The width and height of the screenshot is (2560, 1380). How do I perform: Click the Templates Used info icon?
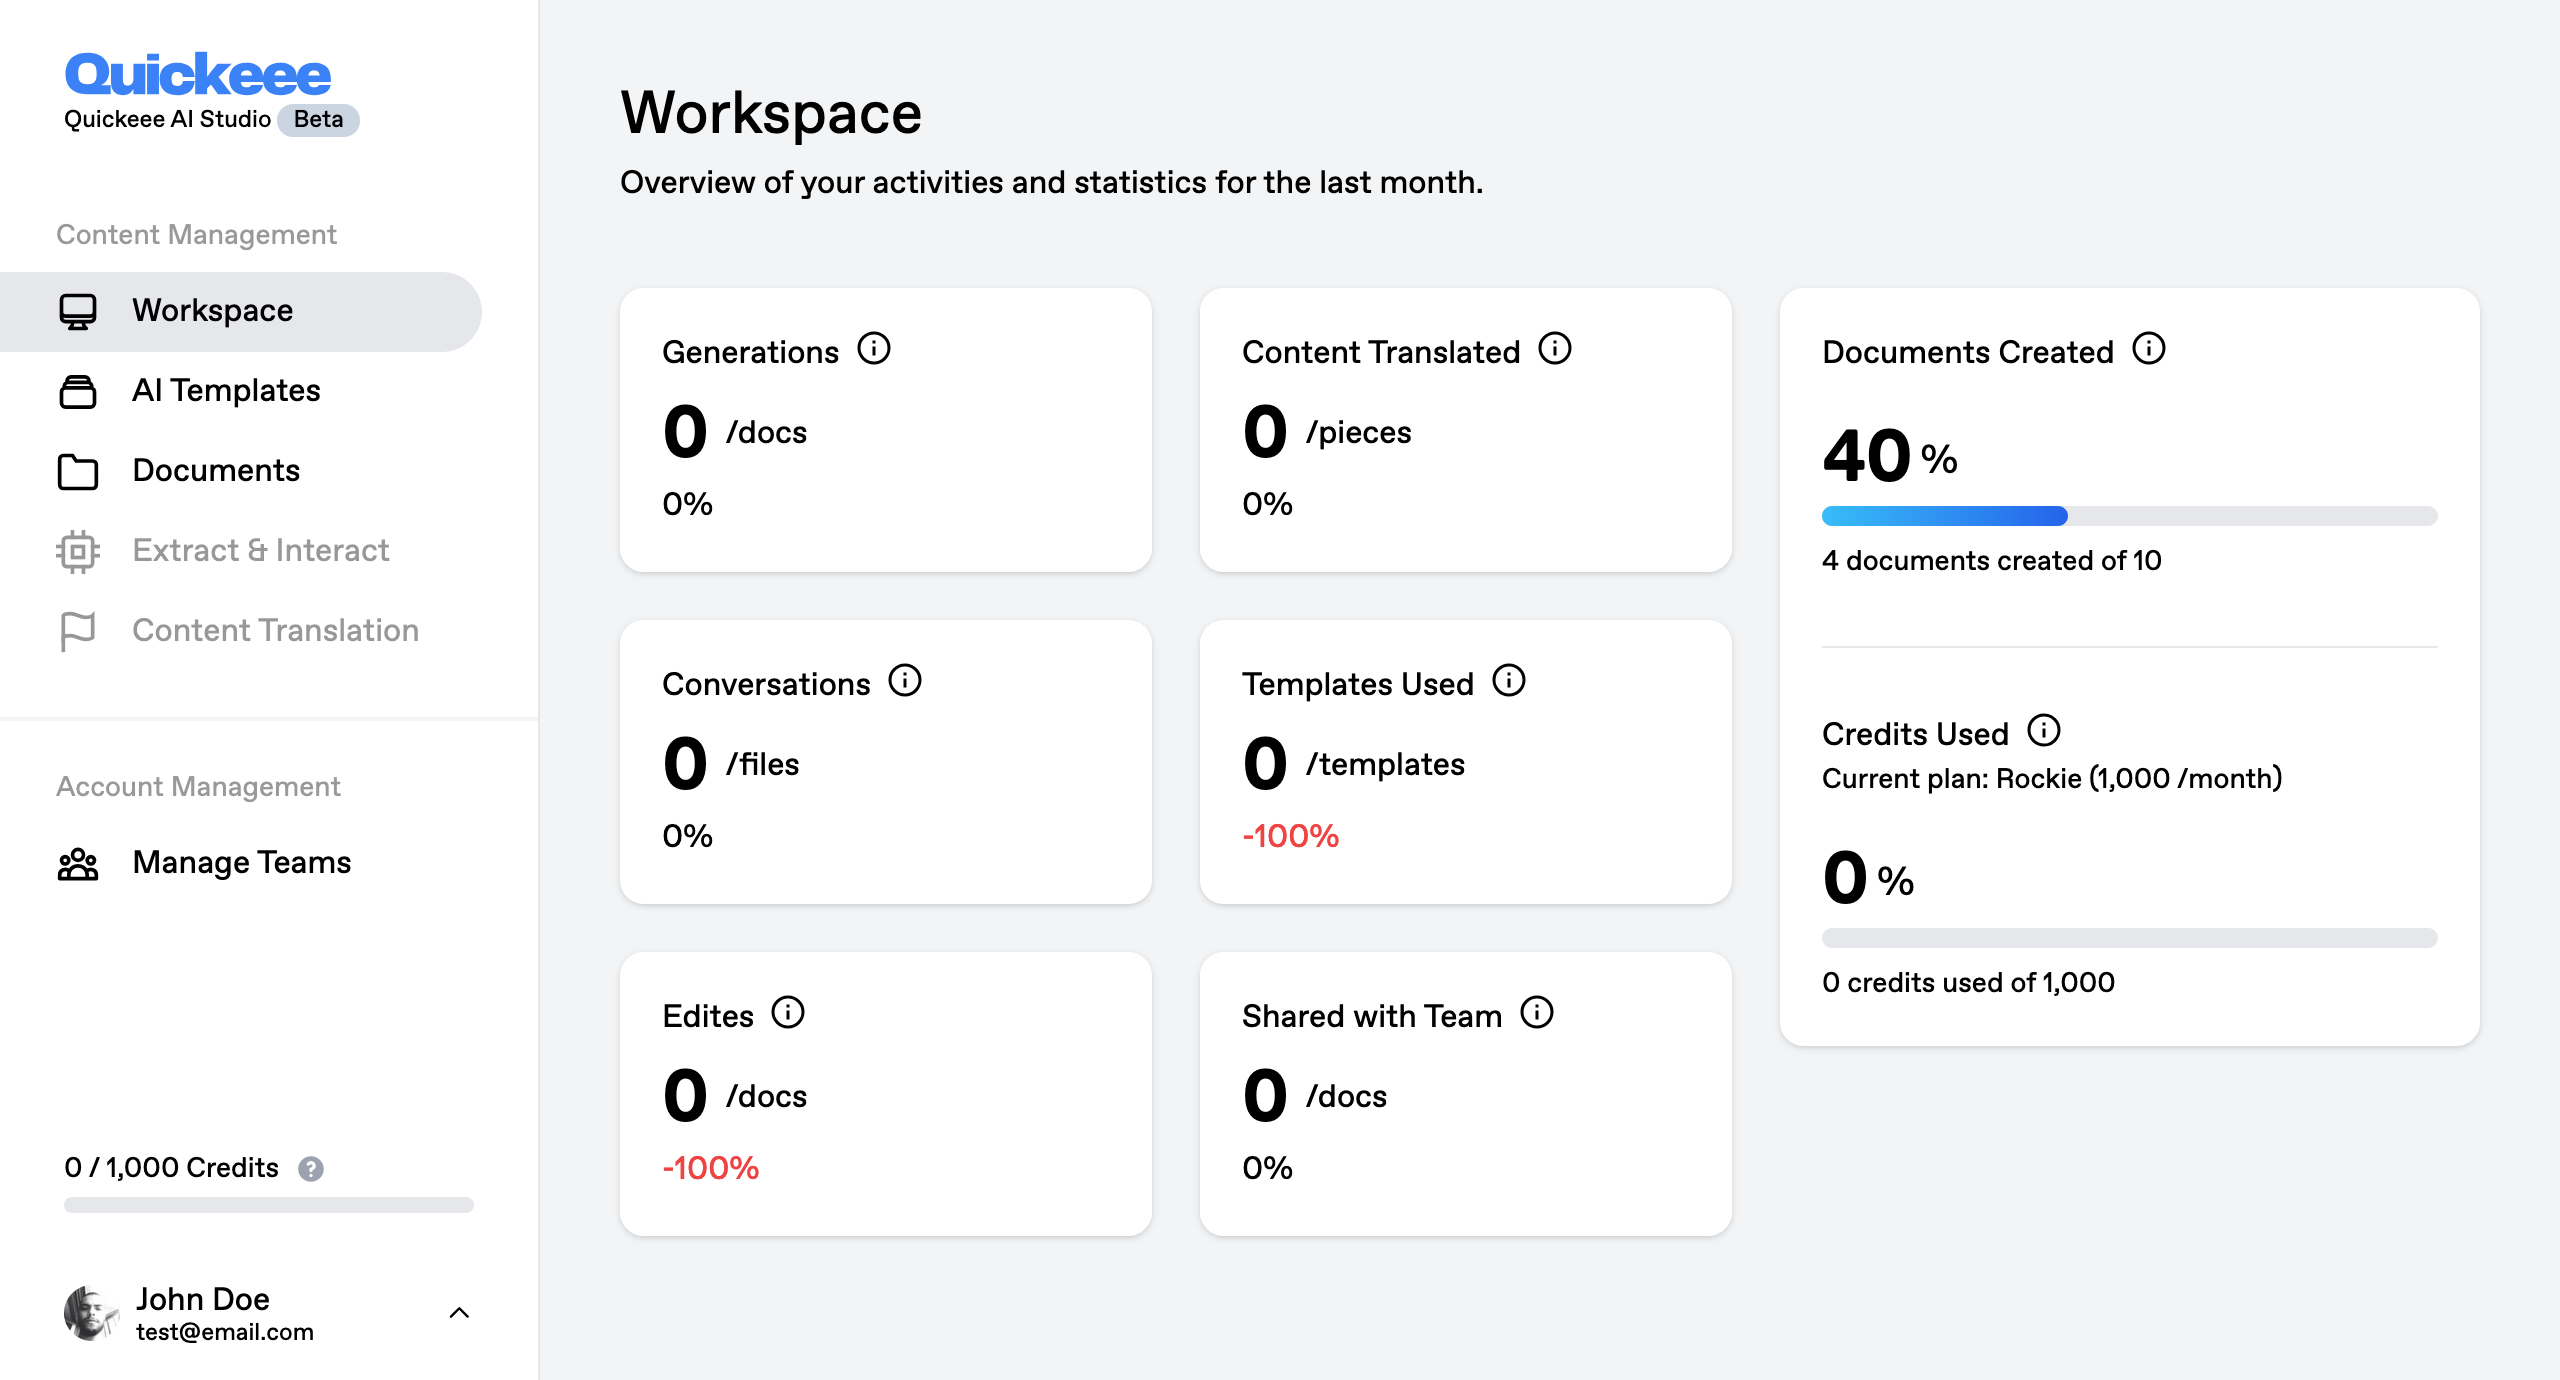click(1508, 681)
